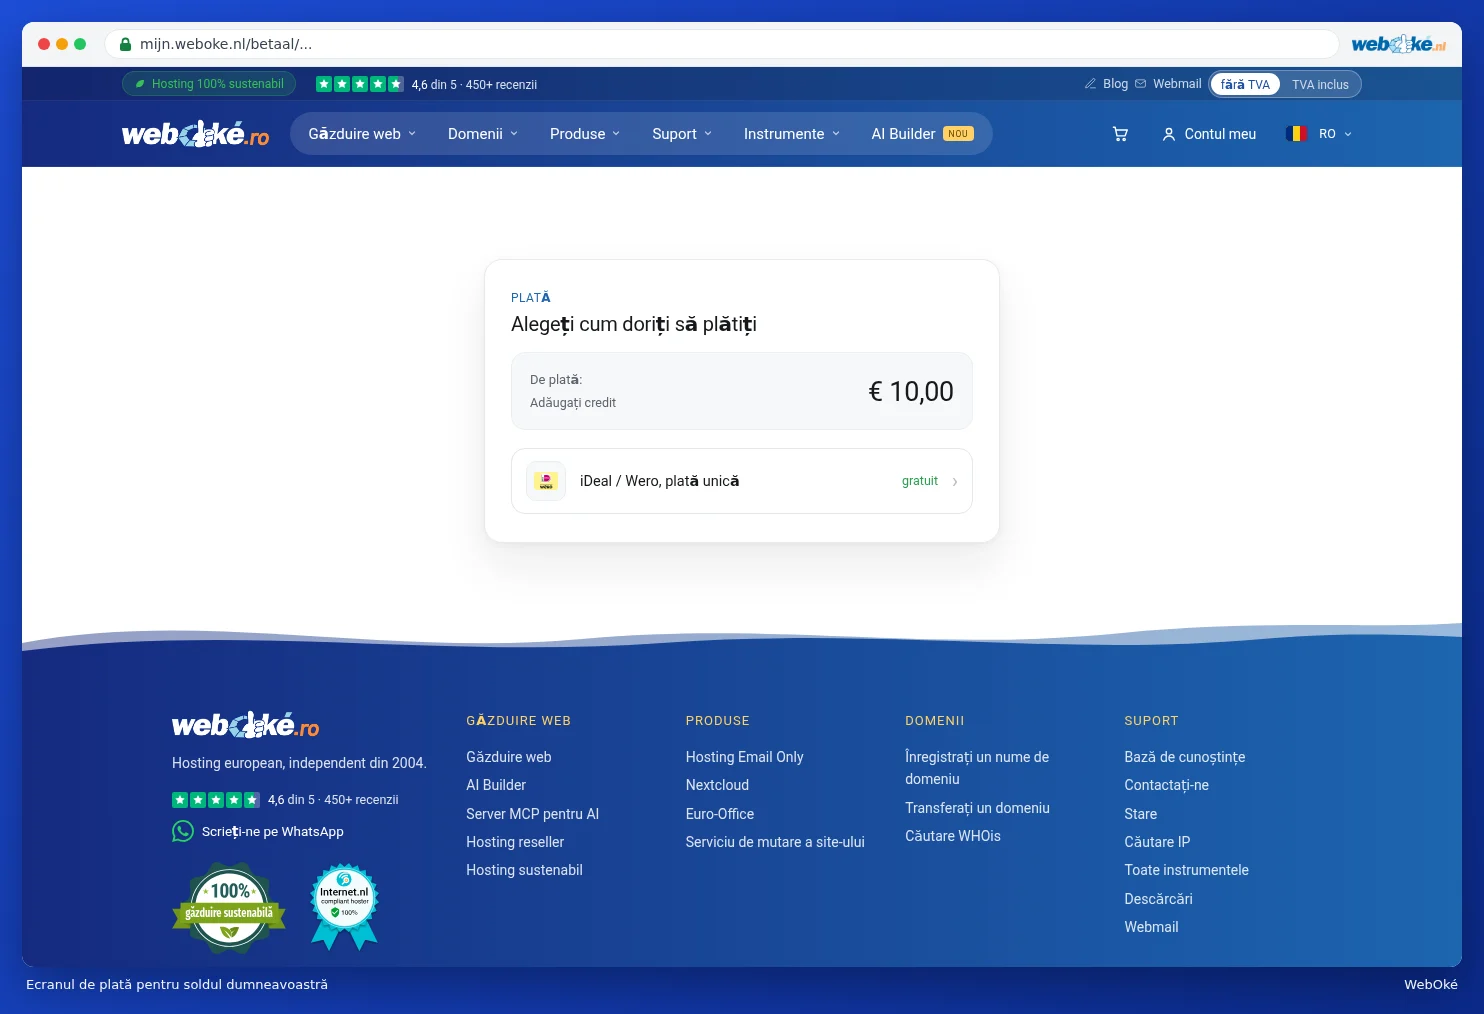The image size is (1484, 1014).
Task: Click the Romanian flag icon
Action: 1297,134
